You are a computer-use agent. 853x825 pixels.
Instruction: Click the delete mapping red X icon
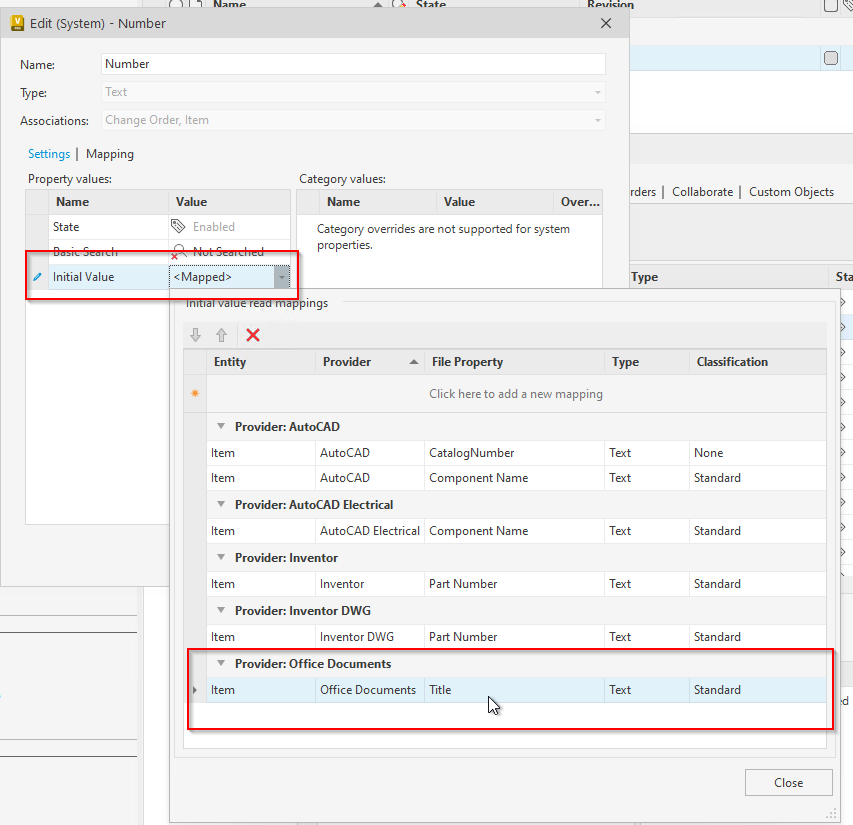253,336
